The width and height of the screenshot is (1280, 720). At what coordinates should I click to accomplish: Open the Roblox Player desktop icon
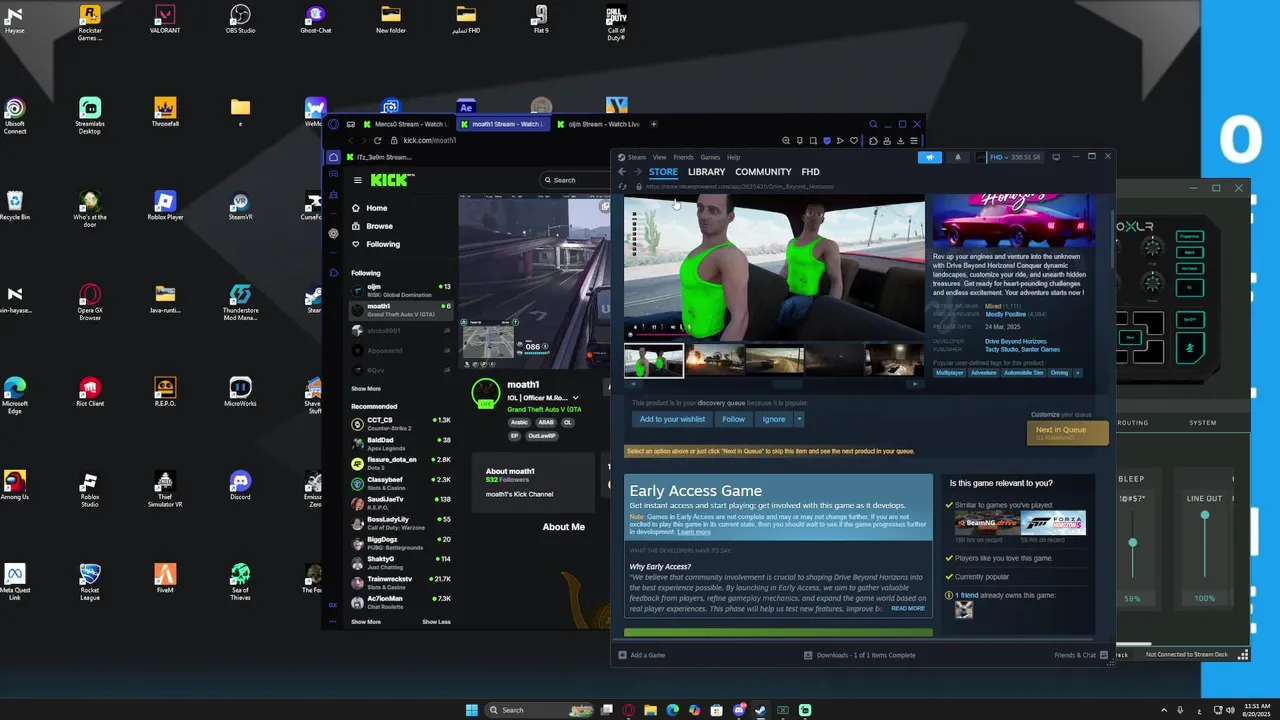(165, 207)
